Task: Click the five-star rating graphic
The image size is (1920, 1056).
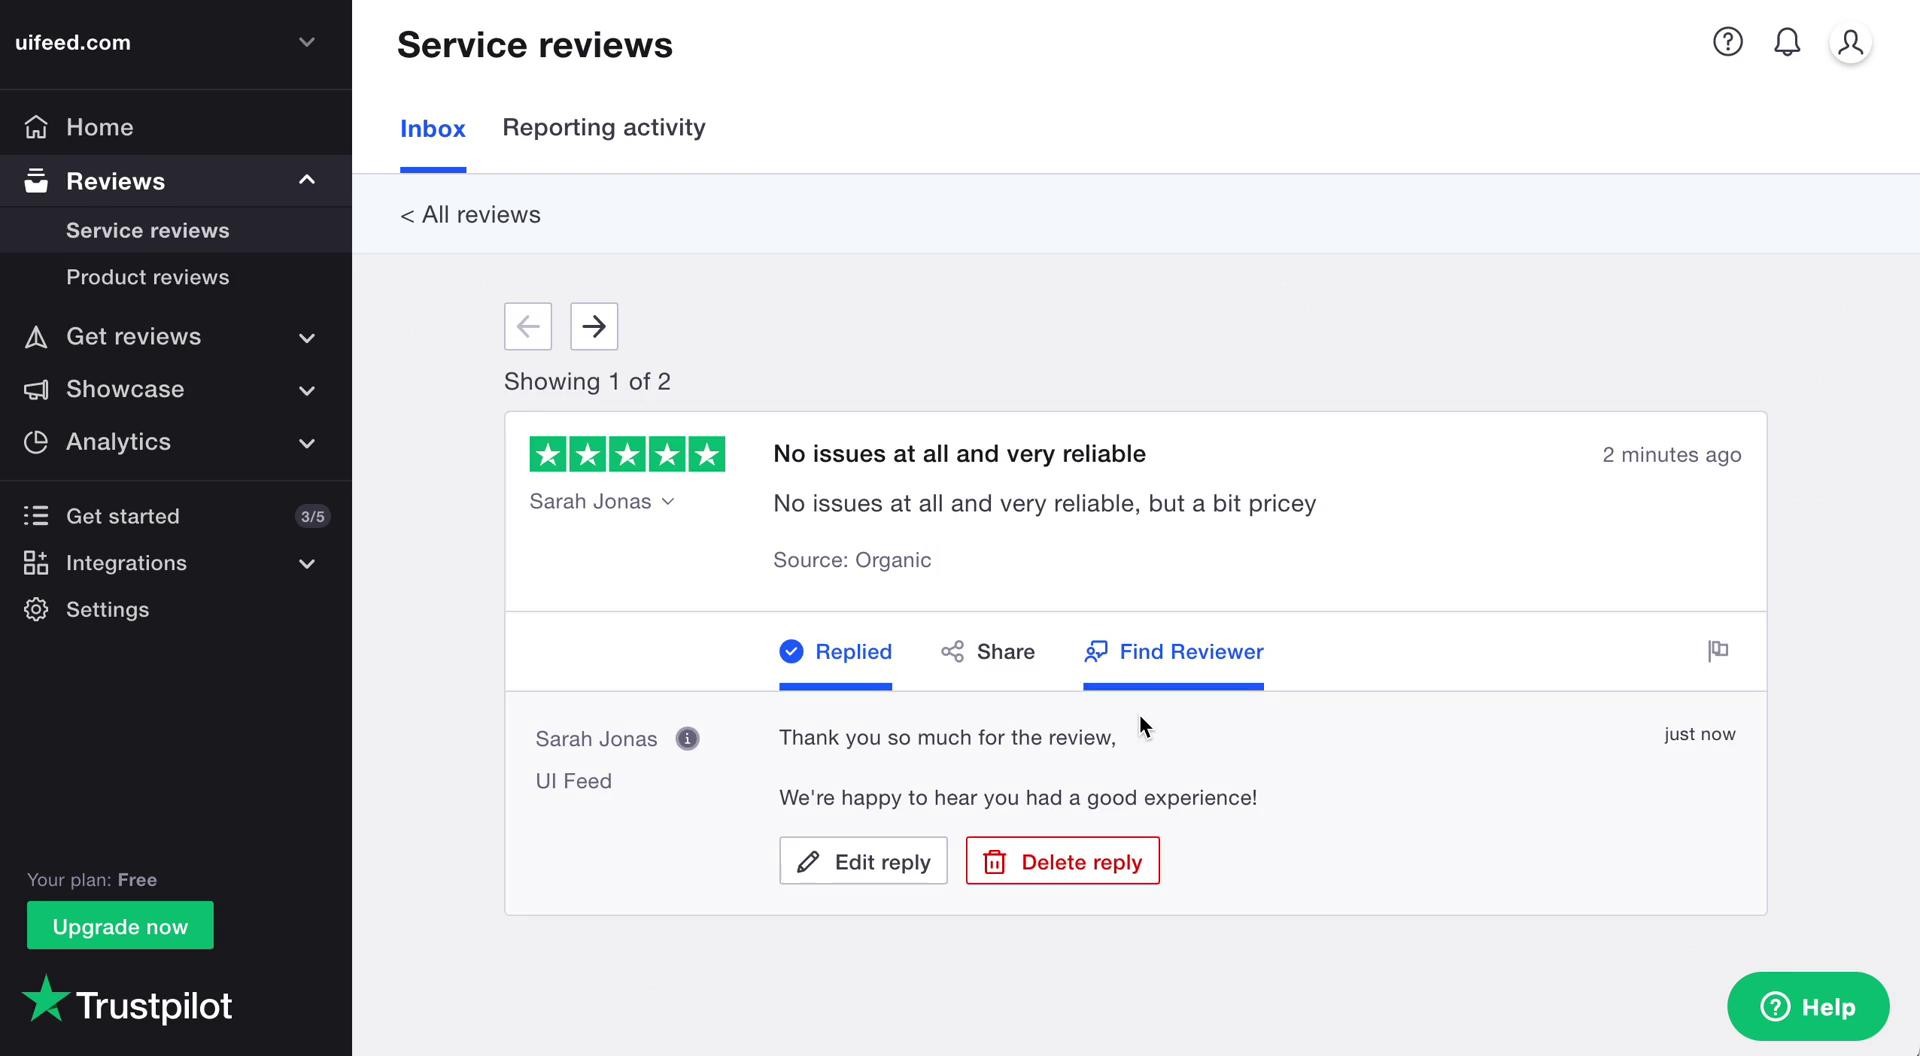Action: [x=627, y=454]
